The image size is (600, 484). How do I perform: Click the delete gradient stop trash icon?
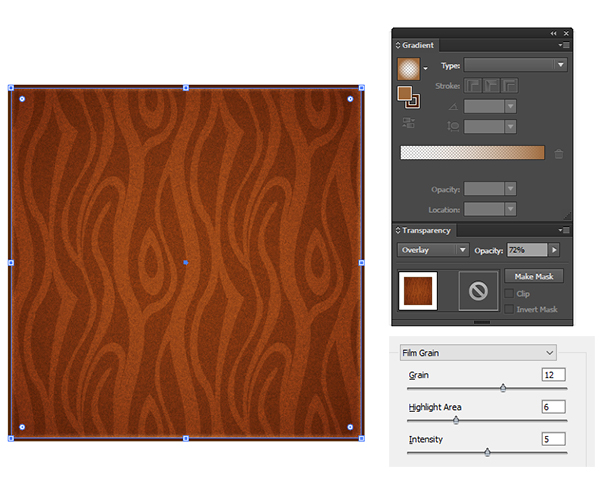pyautogui.click(x=559, y=153)
